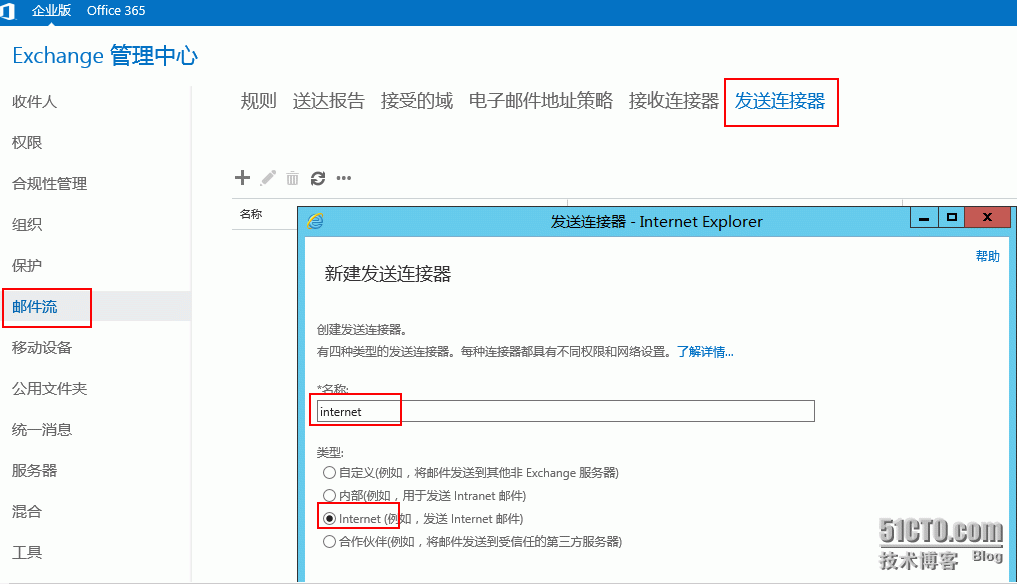Click the edit pencil icon

[x=268, y=178]
